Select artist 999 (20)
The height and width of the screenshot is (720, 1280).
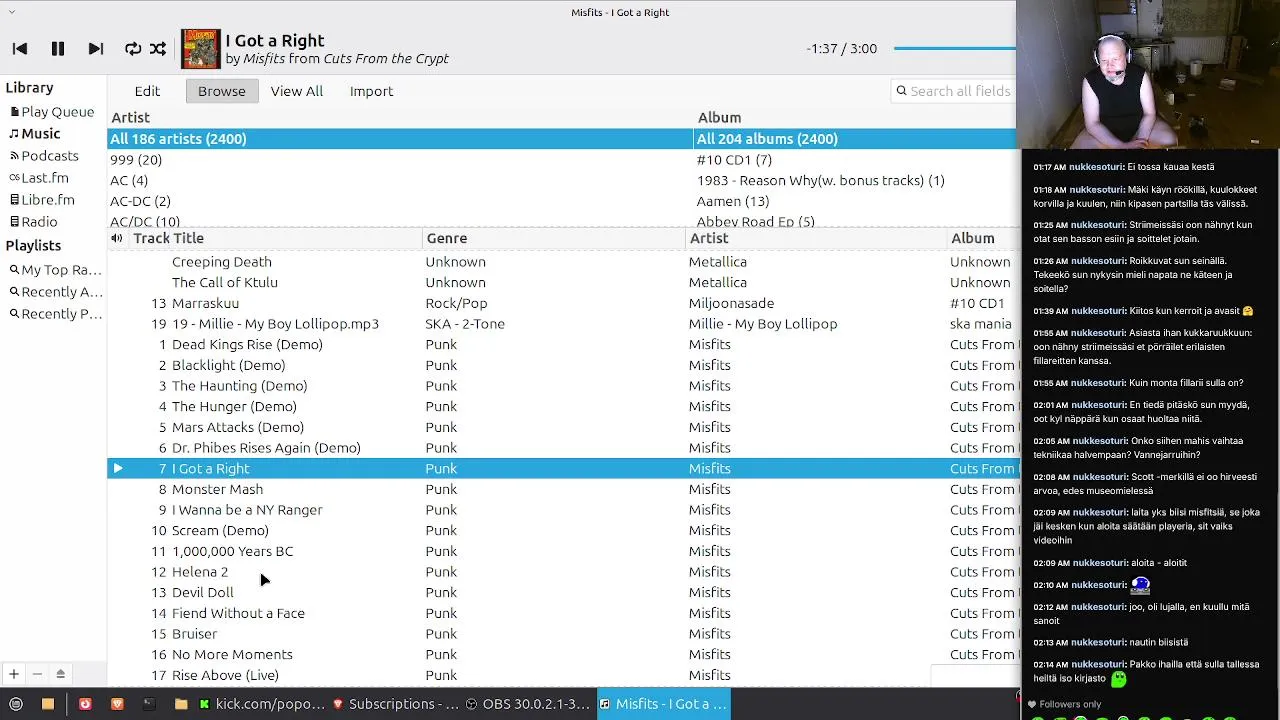click(x=136, y=160)
